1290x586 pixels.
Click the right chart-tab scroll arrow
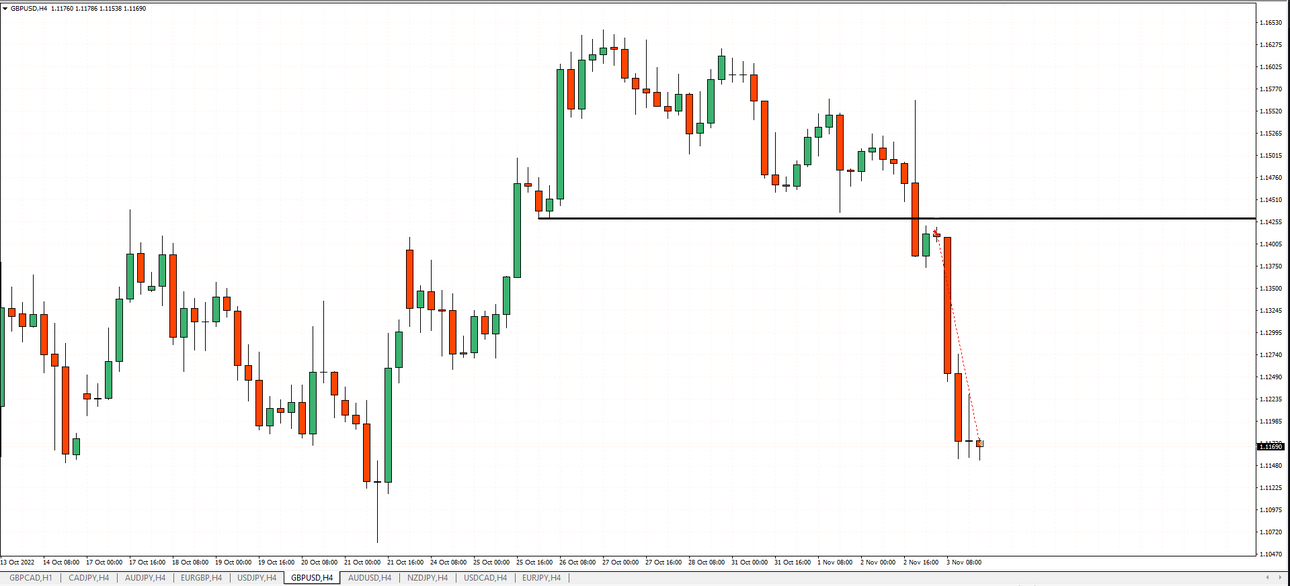click(x=1282, y=578)
